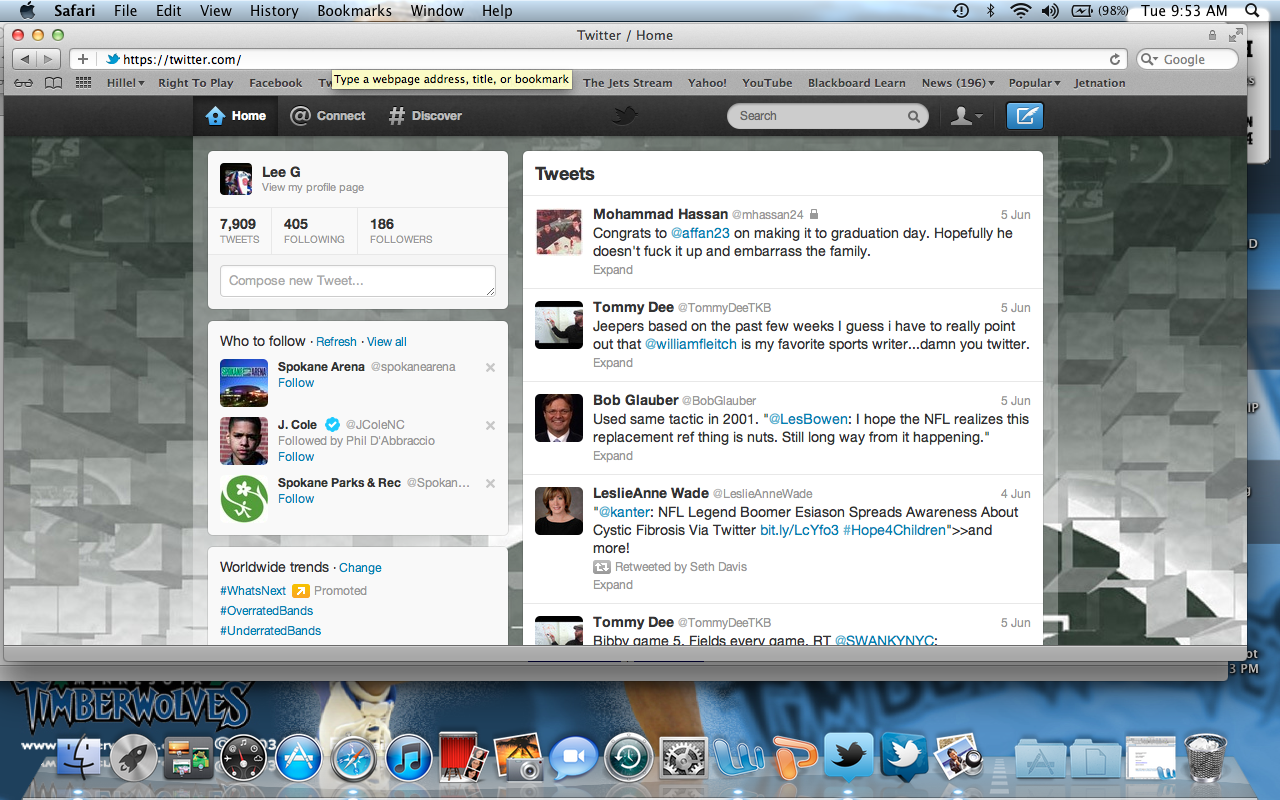Expand Bob Glauber's tweet

pyautogui.click(x=613, y=456)
